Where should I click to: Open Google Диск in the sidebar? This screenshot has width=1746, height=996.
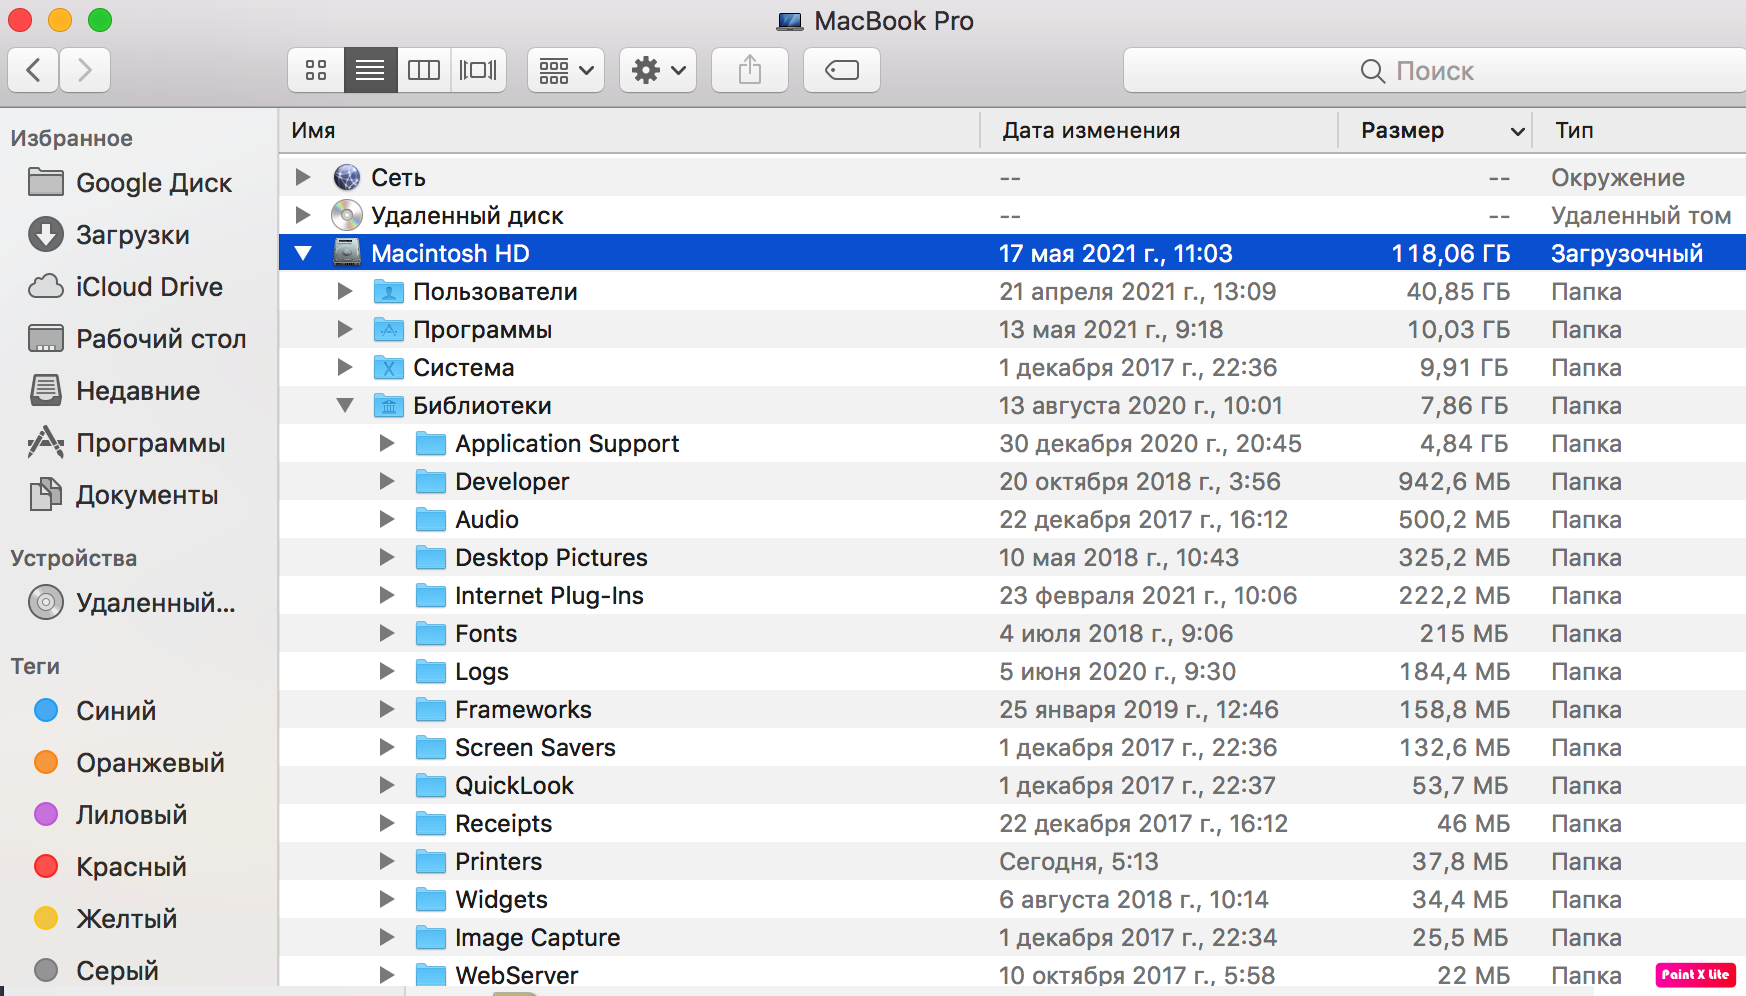coord(130,183)
